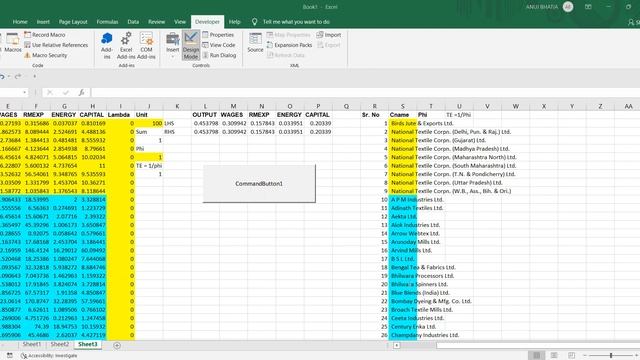The height and width of the screenshot is (360, 640).
Task: Click Accessibility: Investigate in status bar
Action: [49, 356]
